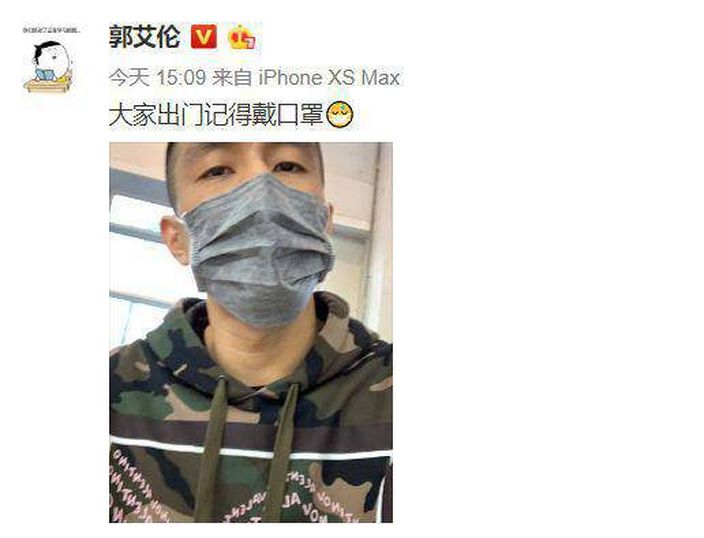The height and width of the screenshot is (538, 704).
Task: Open the iPhone XS Max source link
Action: [x=329, y=78]
